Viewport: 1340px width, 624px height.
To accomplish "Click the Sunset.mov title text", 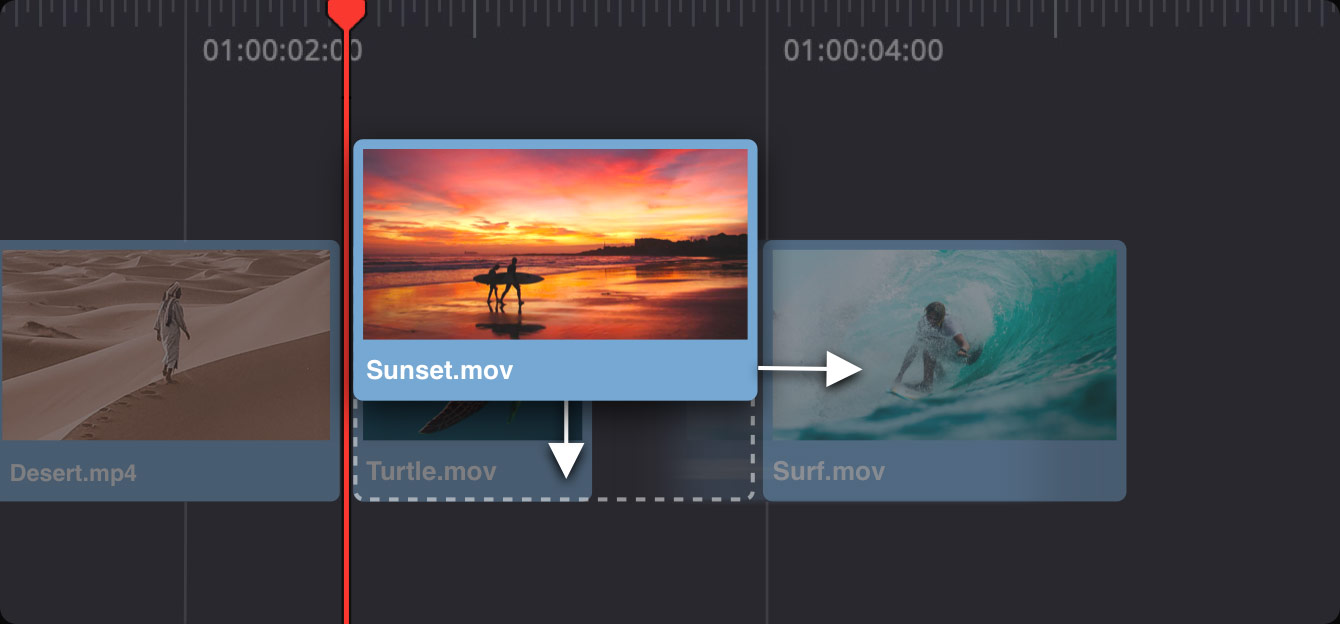I will 439,370.
